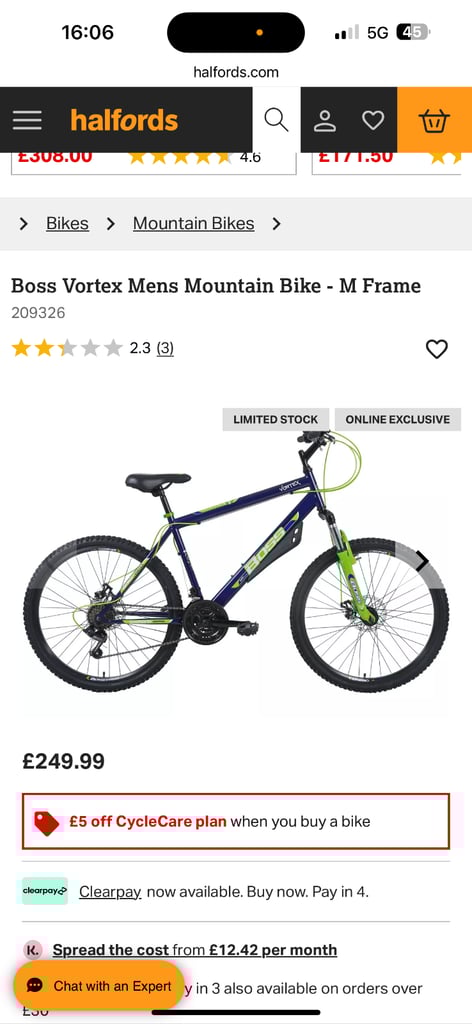This screenshot has height=1024, width=472.
Task: Go to Mountain Bikes breadcrumb
Action: [x=193, y=223]
